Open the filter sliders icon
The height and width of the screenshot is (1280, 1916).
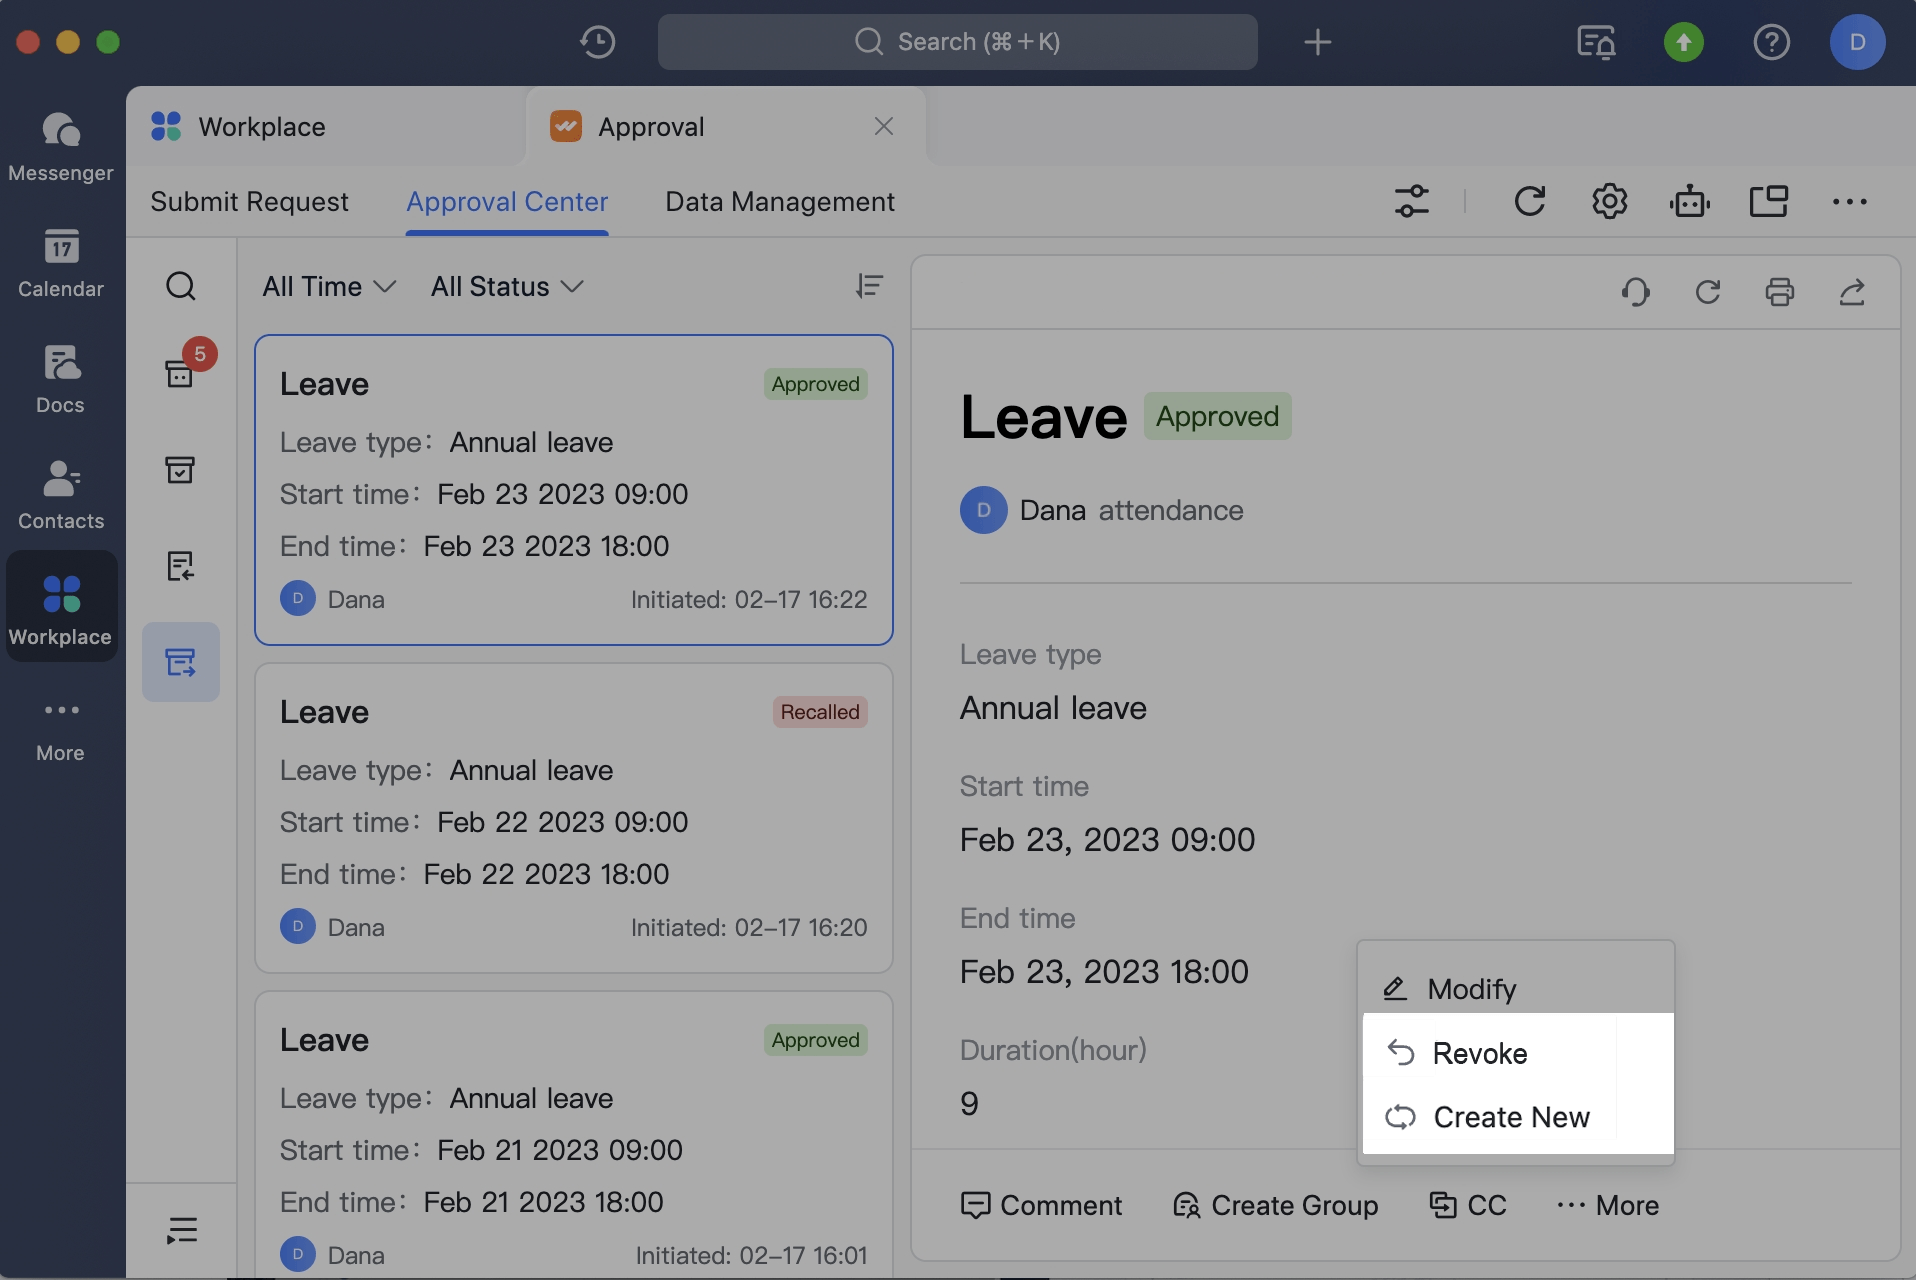(x=1411, y=201)
